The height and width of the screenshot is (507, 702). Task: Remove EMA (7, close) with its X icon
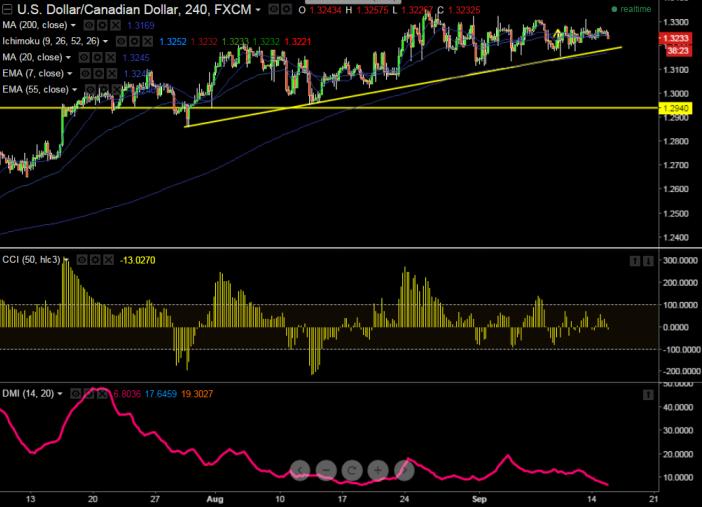click(112, 73)
